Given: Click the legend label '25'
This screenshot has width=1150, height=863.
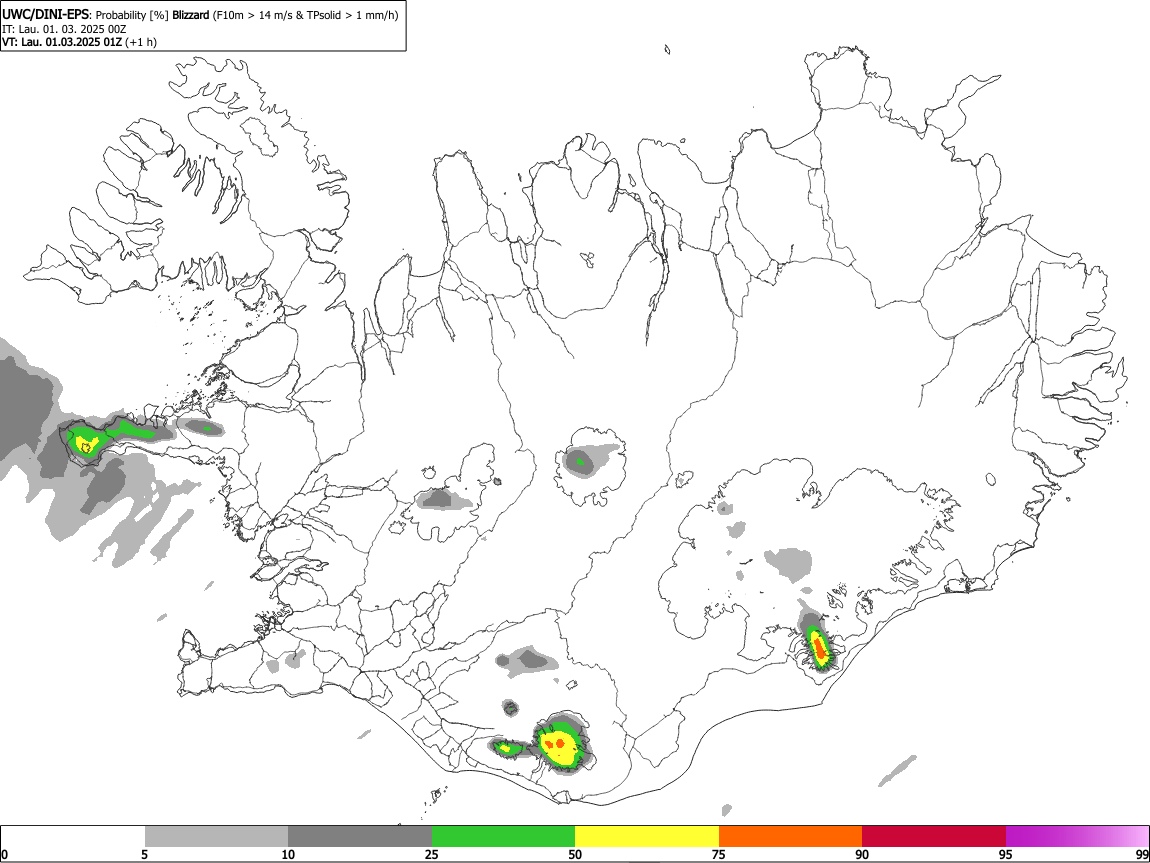Looking at the screenshot, I should click(x=432, y=854).
